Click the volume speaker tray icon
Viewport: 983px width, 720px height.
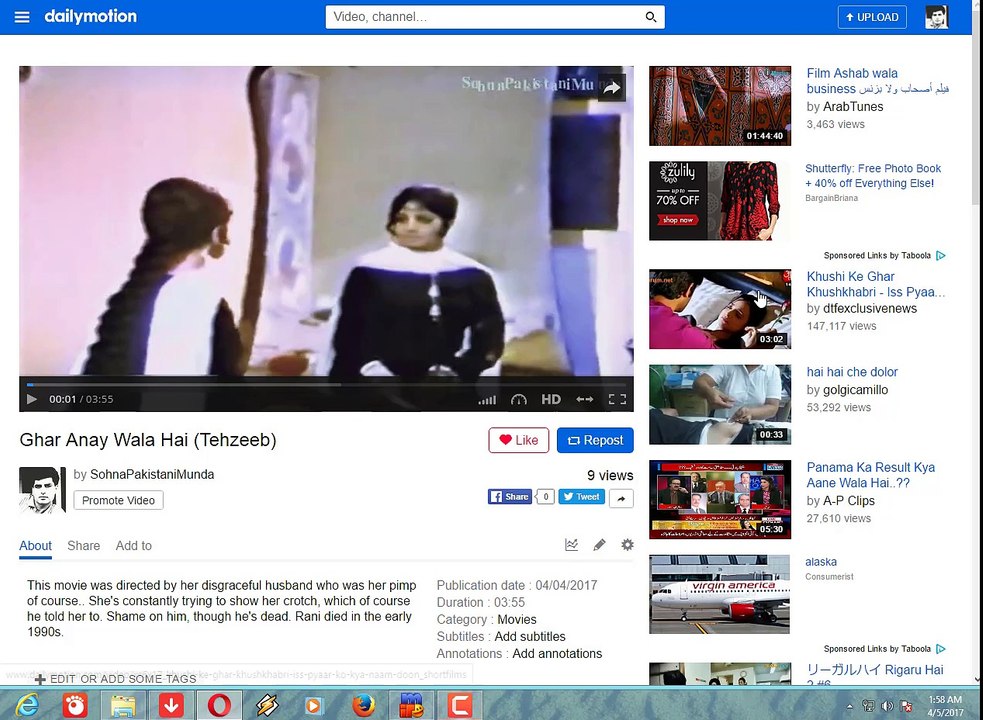[x=887, y=706]
